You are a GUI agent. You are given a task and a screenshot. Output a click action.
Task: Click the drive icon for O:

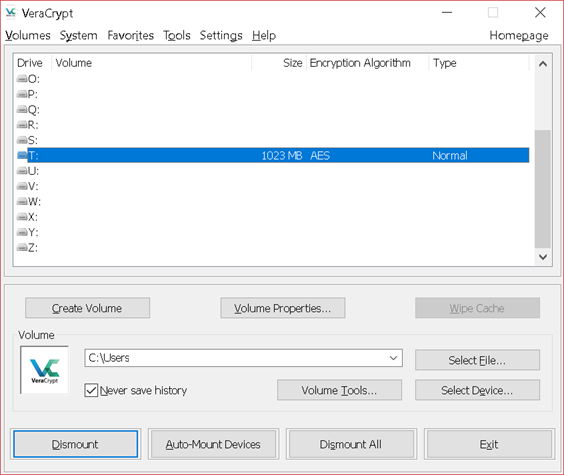coord(22,78)
